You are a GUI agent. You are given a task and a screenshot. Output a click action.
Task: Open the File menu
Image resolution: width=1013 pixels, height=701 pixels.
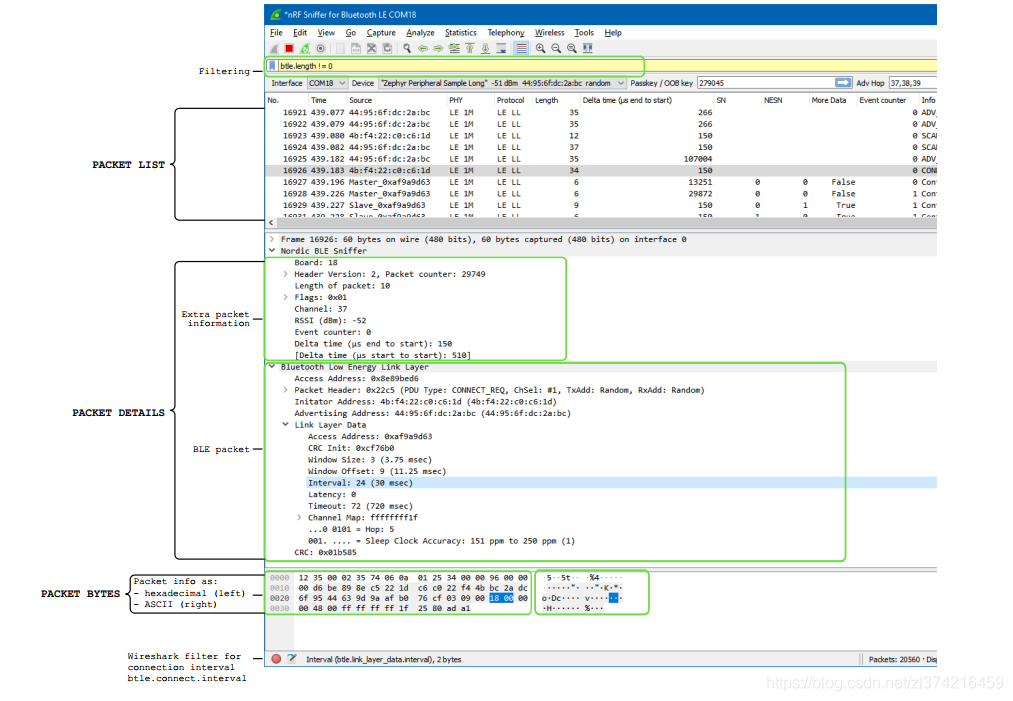click(x=277, y=33)
